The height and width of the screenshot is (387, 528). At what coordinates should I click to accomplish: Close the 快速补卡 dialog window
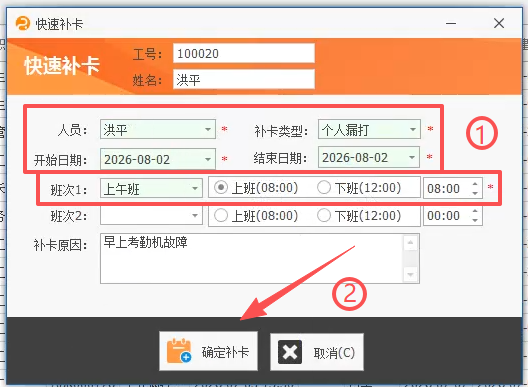pyautogui.click(x=499, y=23)
